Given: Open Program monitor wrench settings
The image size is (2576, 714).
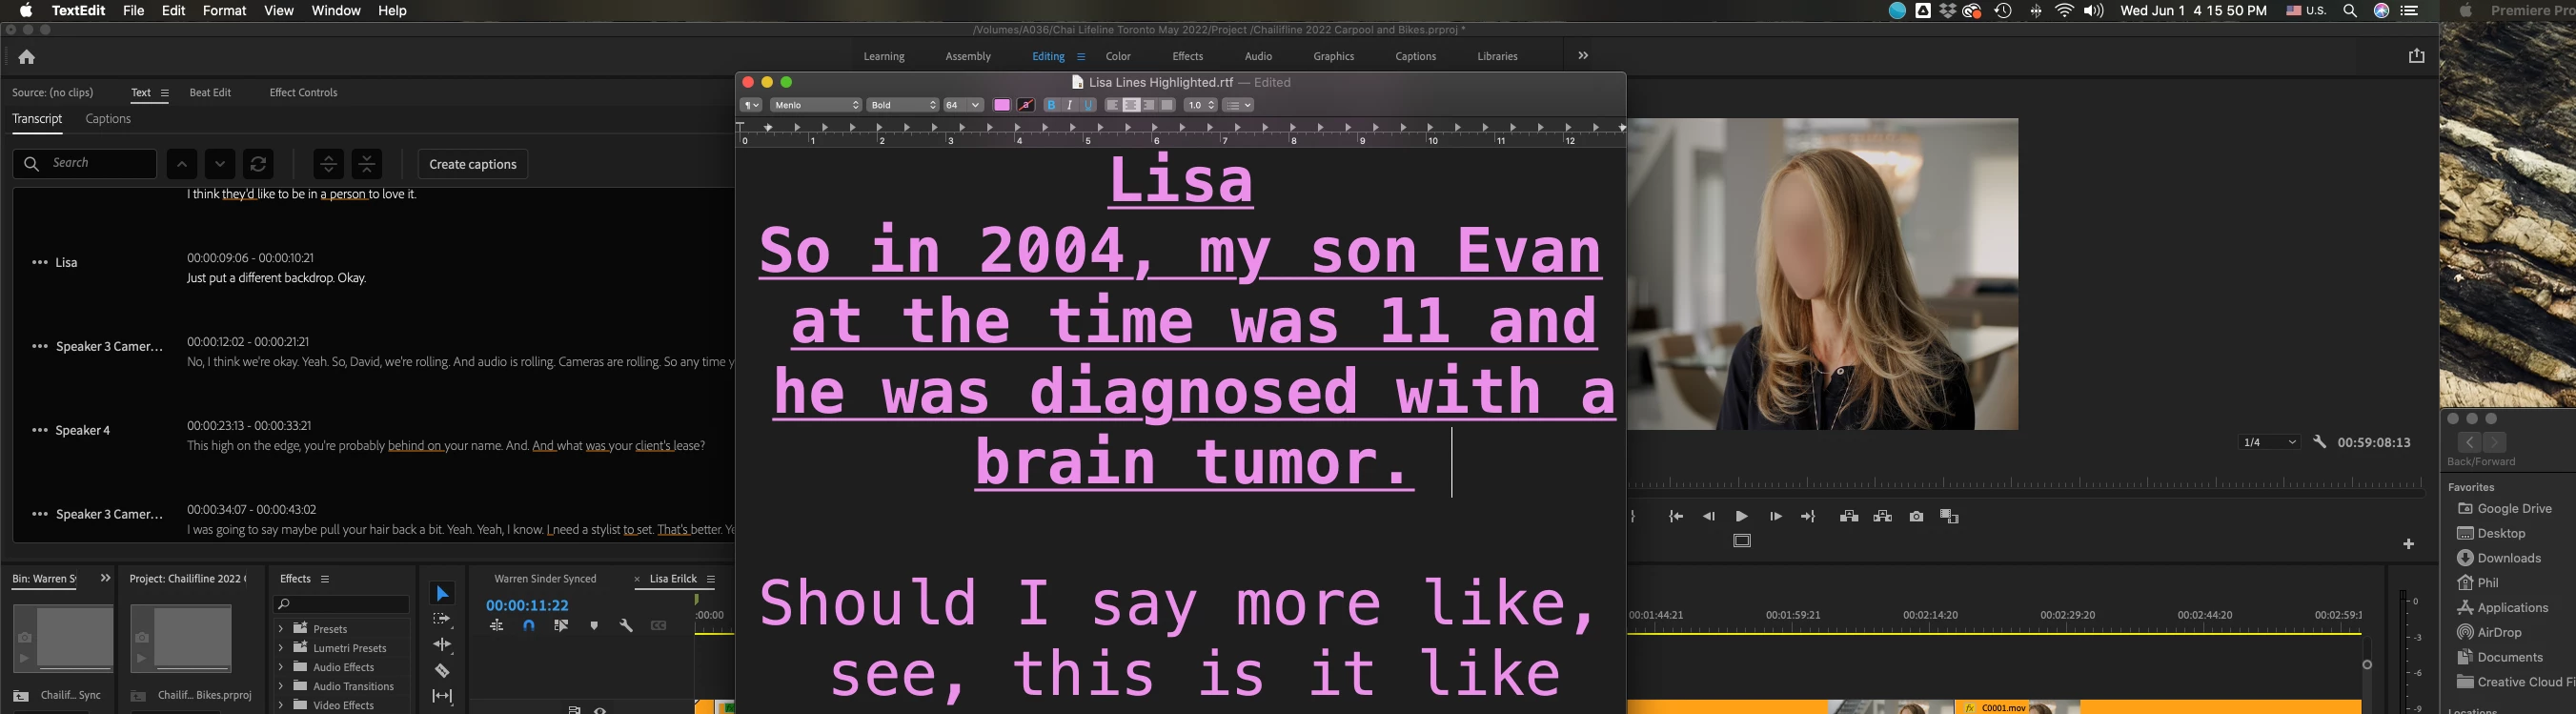Looking at the screenshot, I should [x=2320, y=442].
